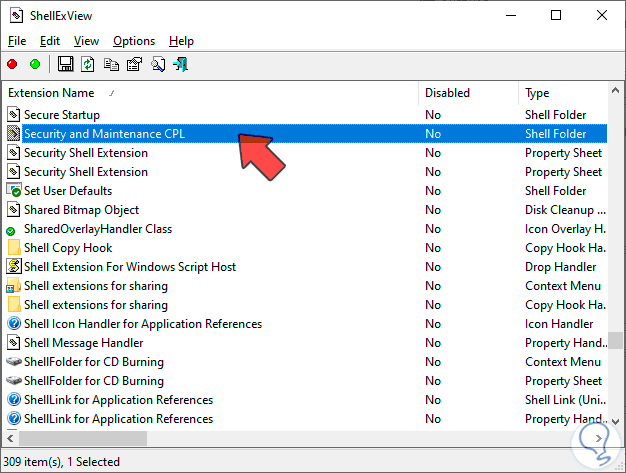Select the Shared Bitmap Object row
The image size is (626, 473).
[81, 210]
